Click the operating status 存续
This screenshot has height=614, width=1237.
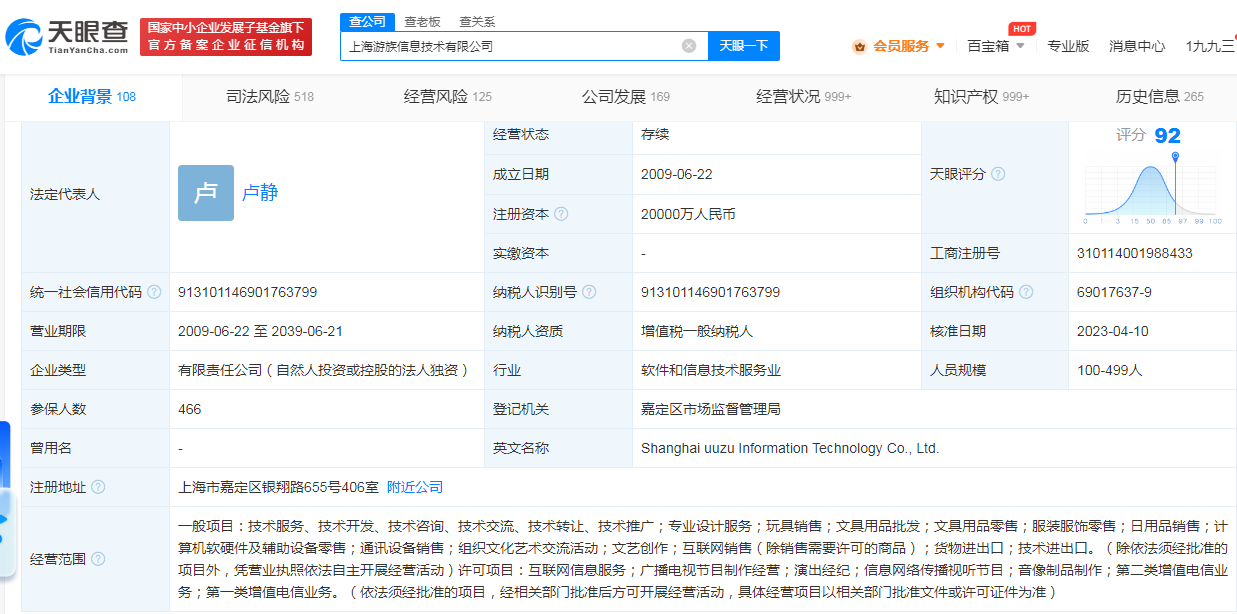tap(655, 134)
